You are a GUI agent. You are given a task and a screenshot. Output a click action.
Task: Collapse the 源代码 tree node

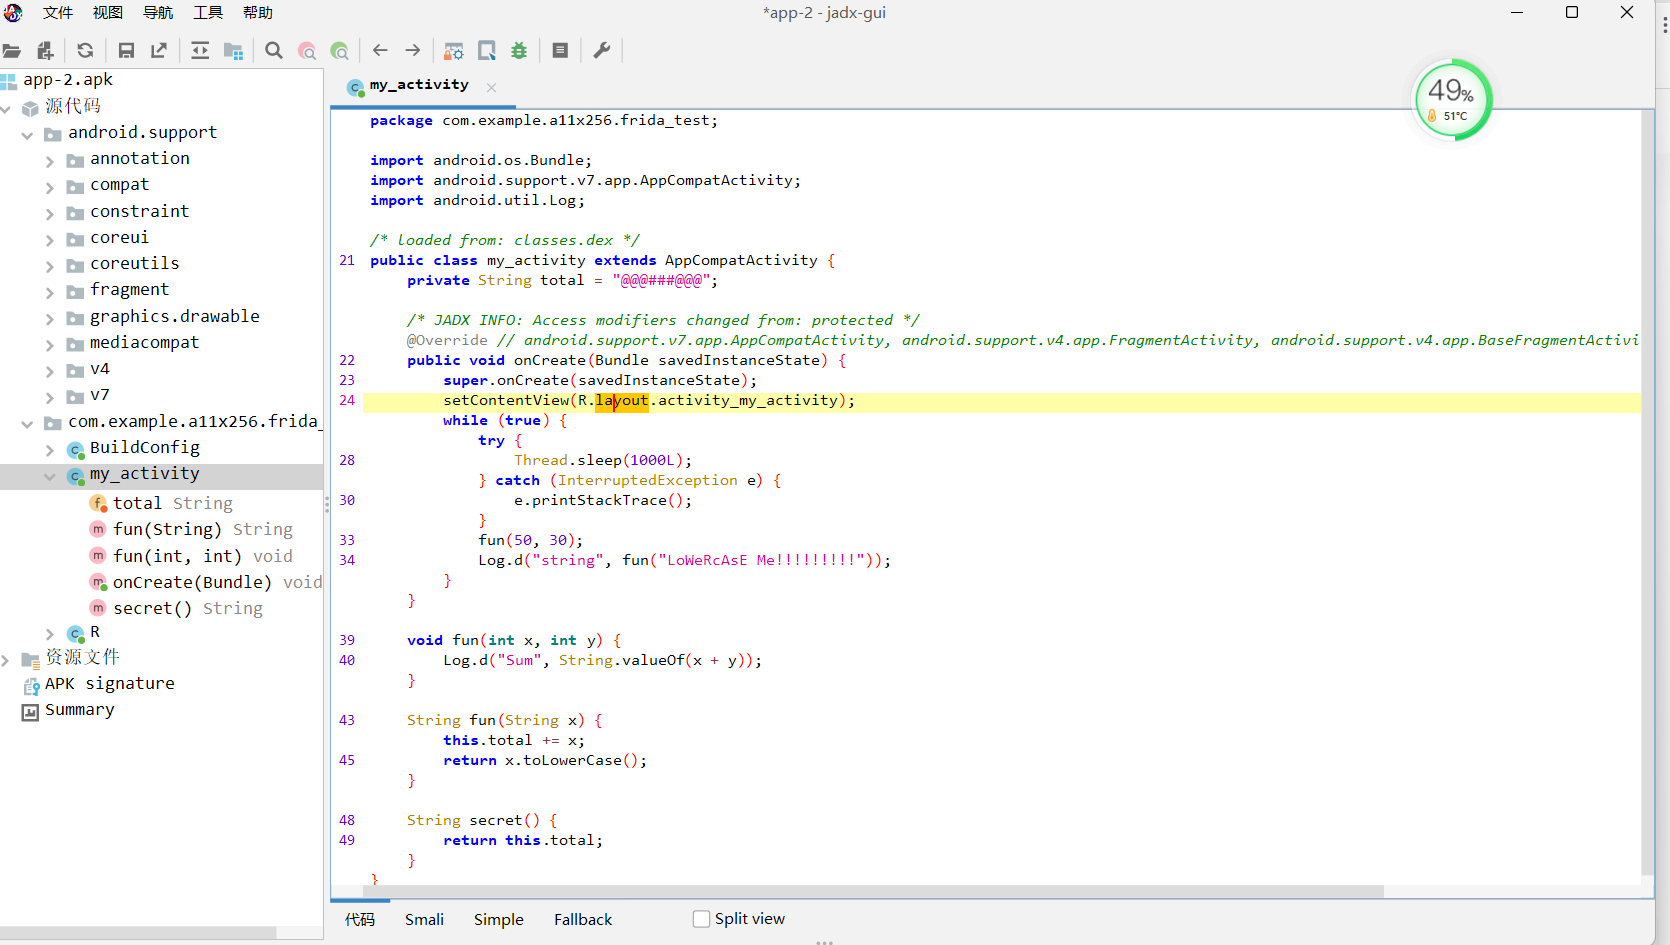(7, 108)
